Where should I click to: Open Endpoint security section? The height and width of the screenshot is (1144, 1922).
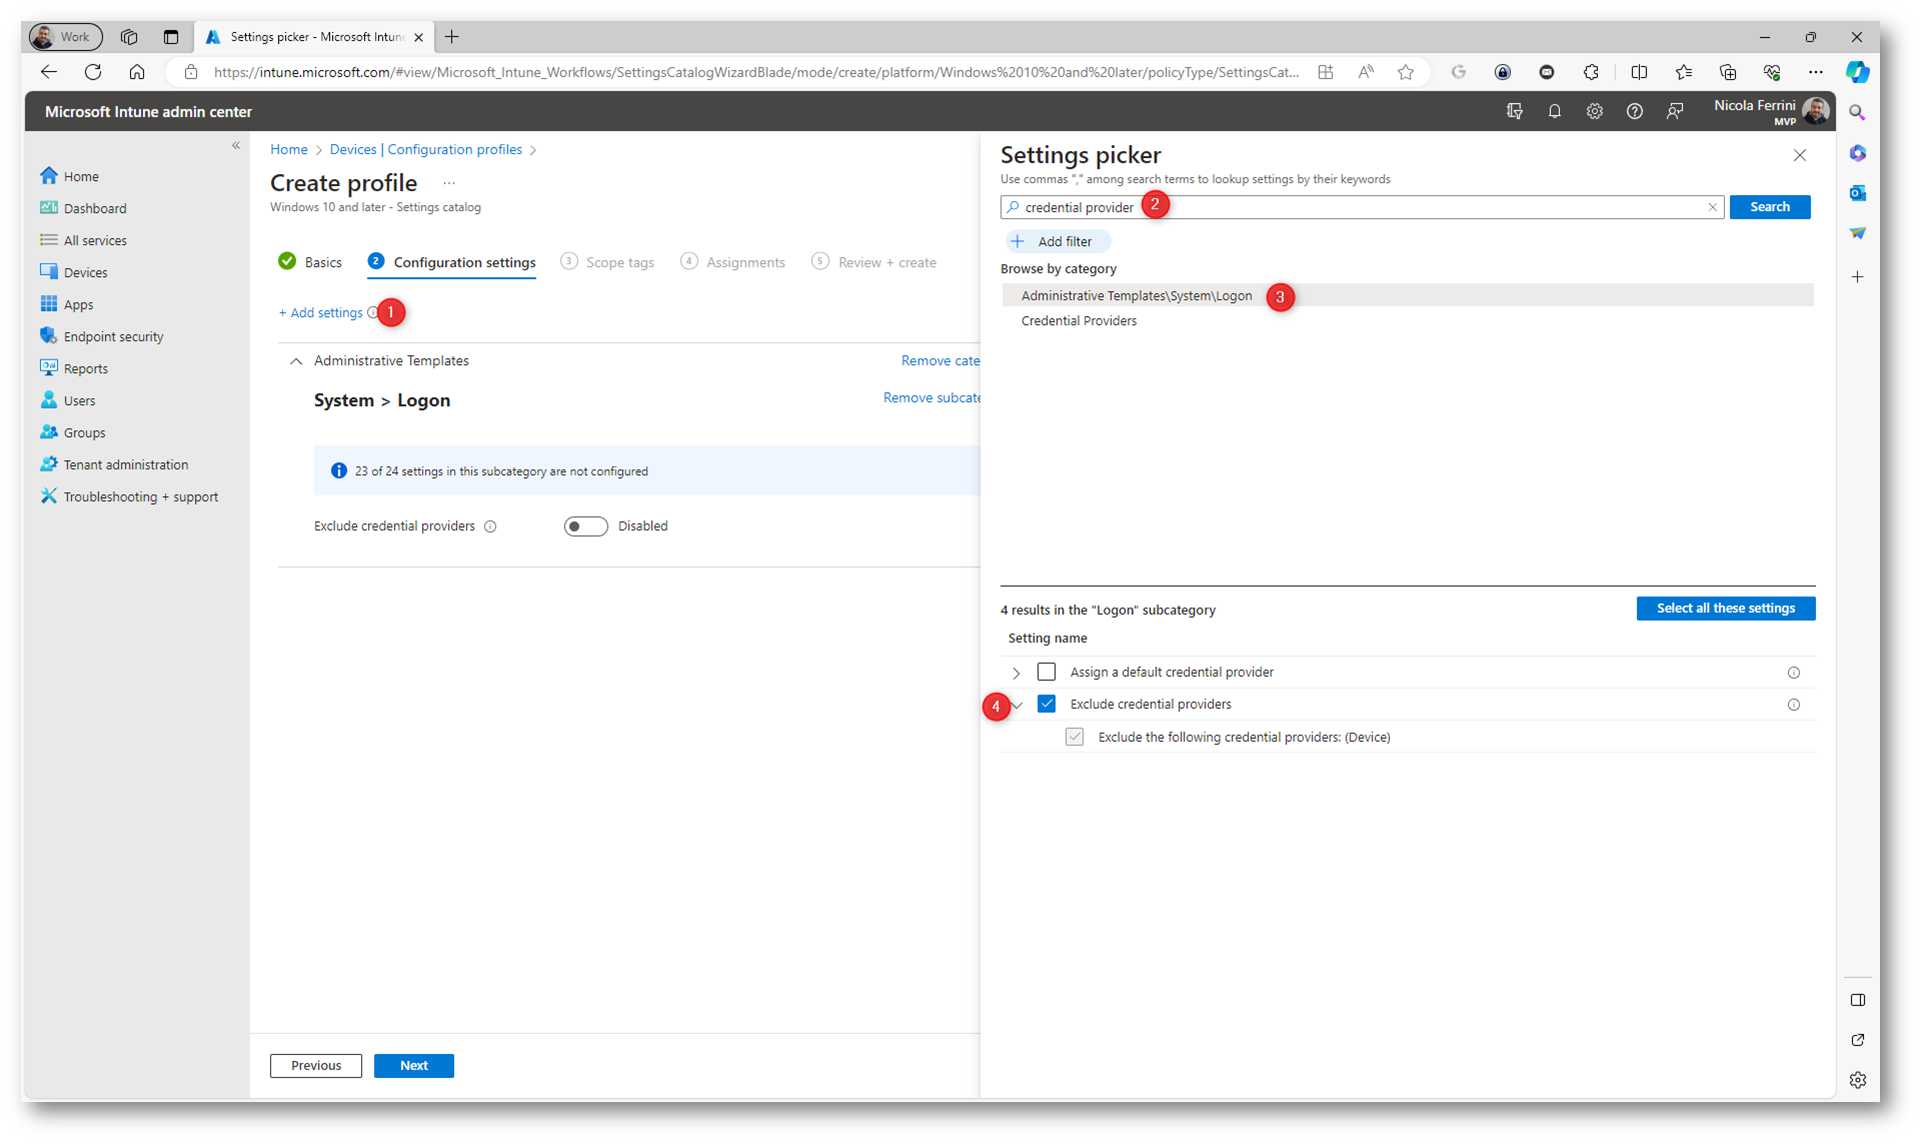point(113,336)
